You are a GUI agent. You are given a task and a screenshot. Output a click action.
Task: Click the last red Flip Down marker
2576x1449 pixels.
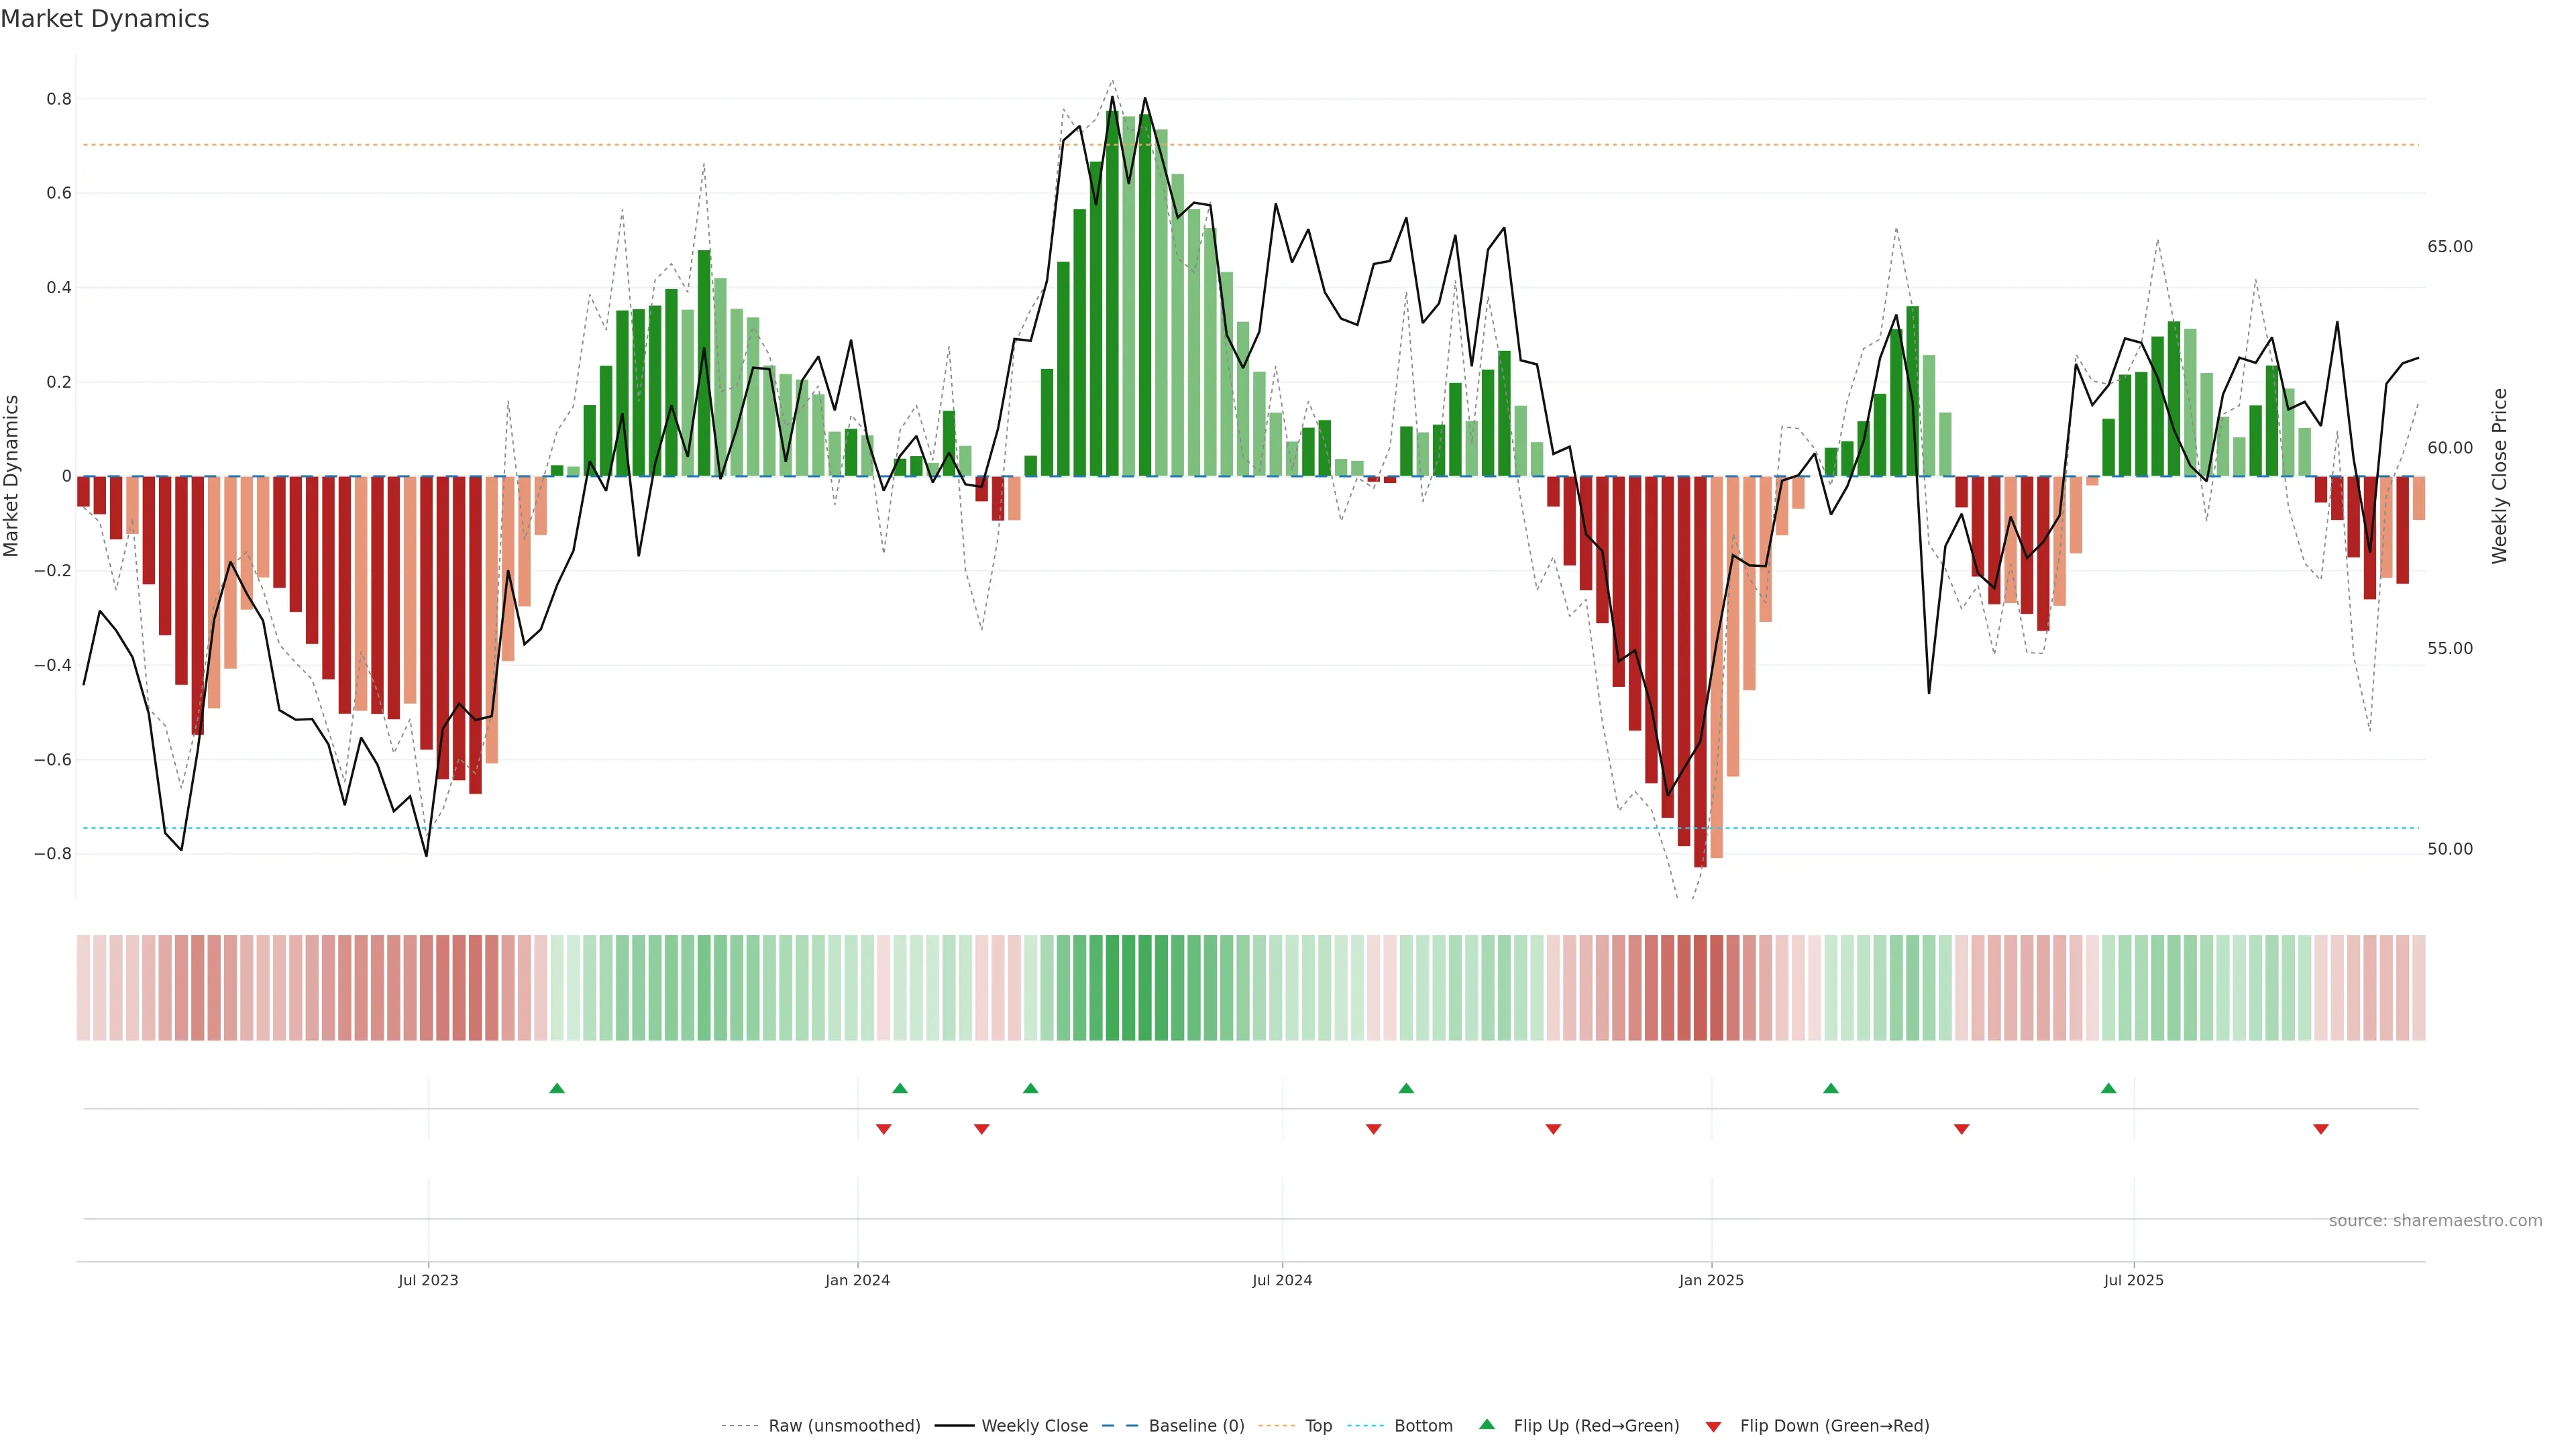click(2321, 1129)
